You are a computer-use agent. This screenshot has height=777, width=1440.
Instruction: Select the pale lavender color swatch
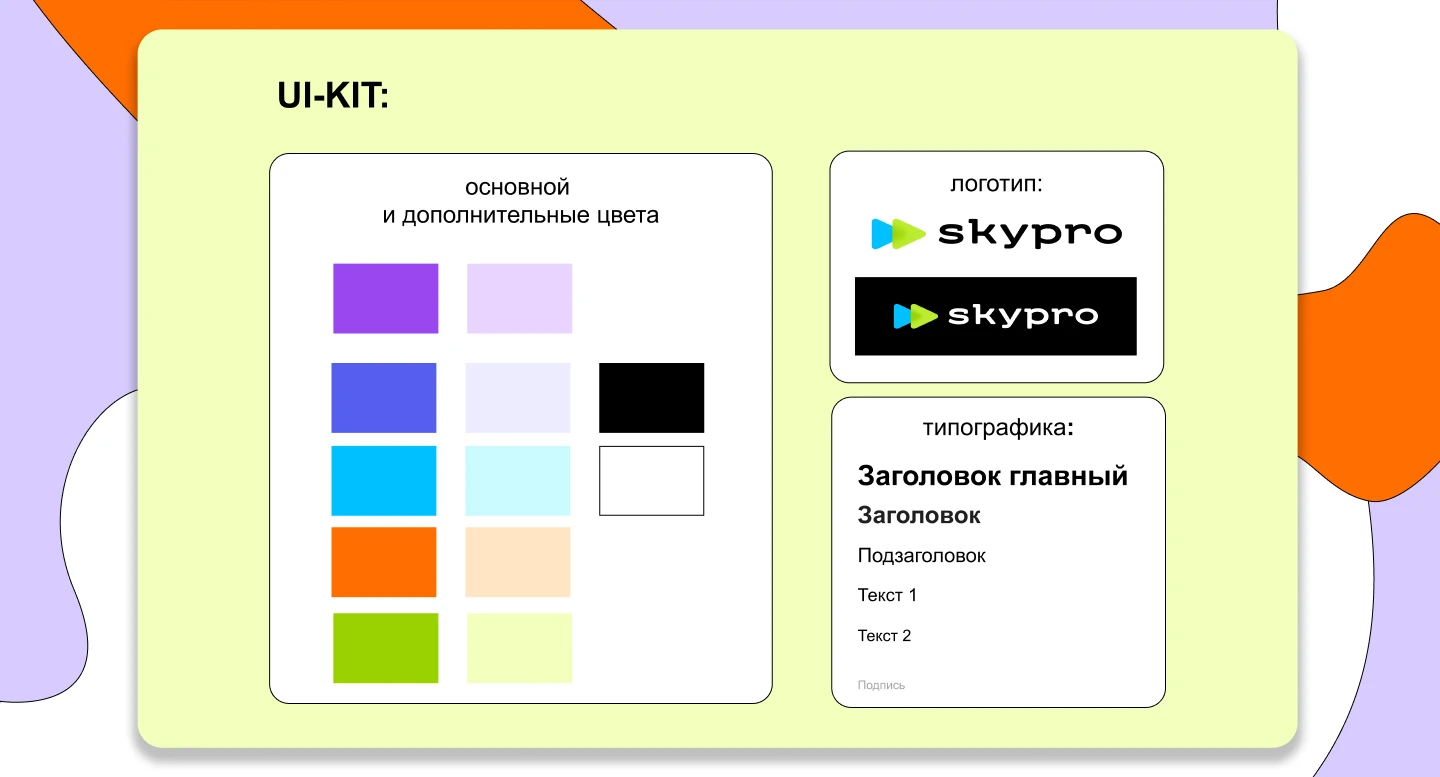(x=519, y=297)
